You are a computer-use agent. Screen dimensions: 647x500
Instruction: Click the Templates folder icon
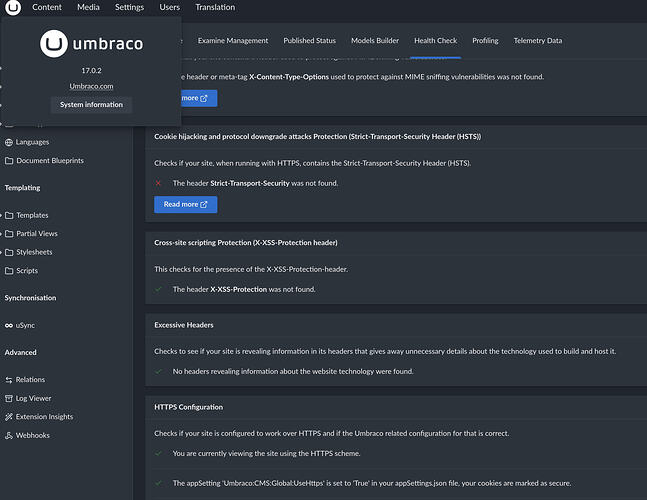(x=9, y=215)
